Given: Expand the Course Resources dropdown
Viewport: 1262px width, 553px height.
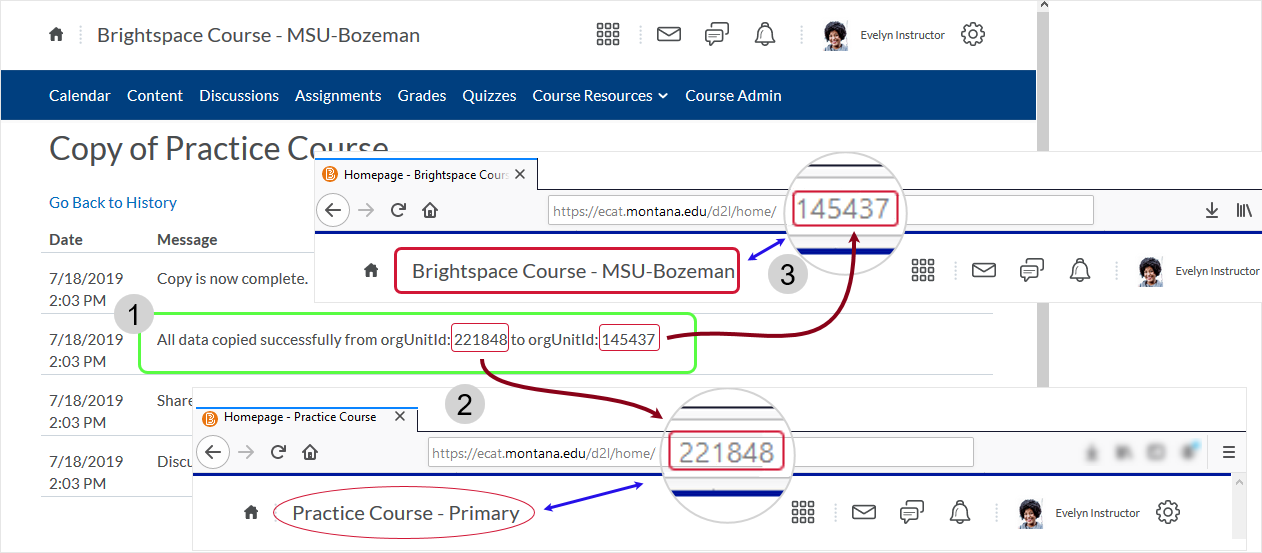Looking at the screenshot, I should pyautogui.click(x=600, y=96).
